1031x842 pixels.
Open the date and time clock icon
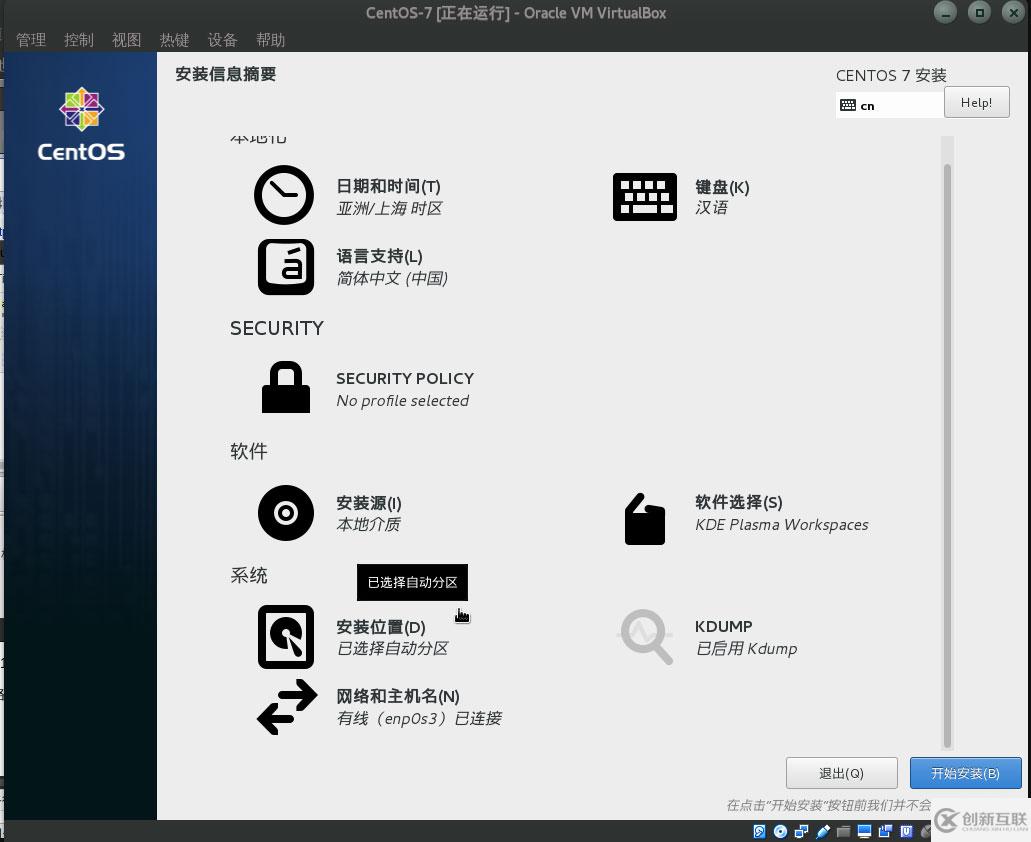[x=284, y=195]
